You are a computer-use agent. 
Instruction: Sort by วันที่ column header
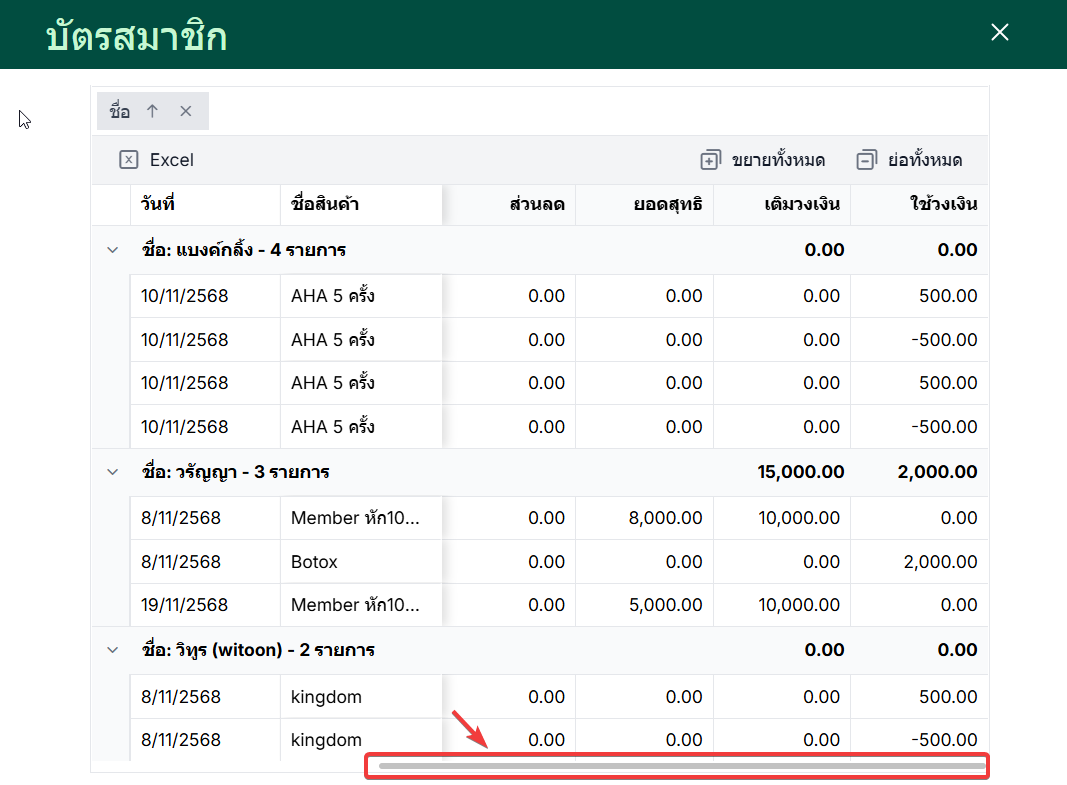(158, 205)
